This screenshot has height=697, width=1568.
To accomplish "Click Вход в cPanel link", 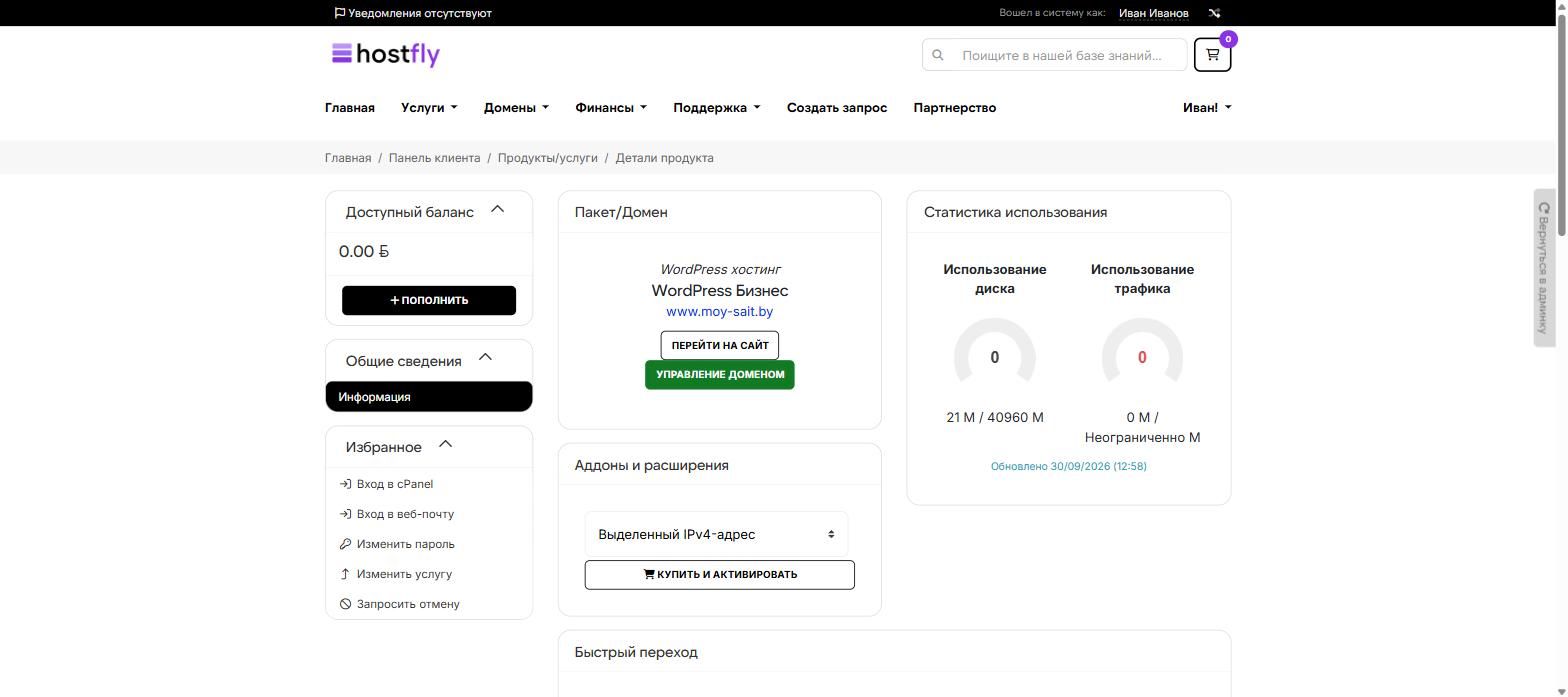I will [x=395, y=484].
